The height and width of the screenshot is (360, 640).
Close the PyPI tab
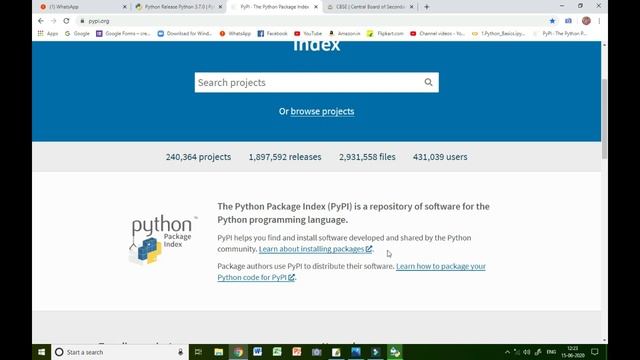click(316, 7)
